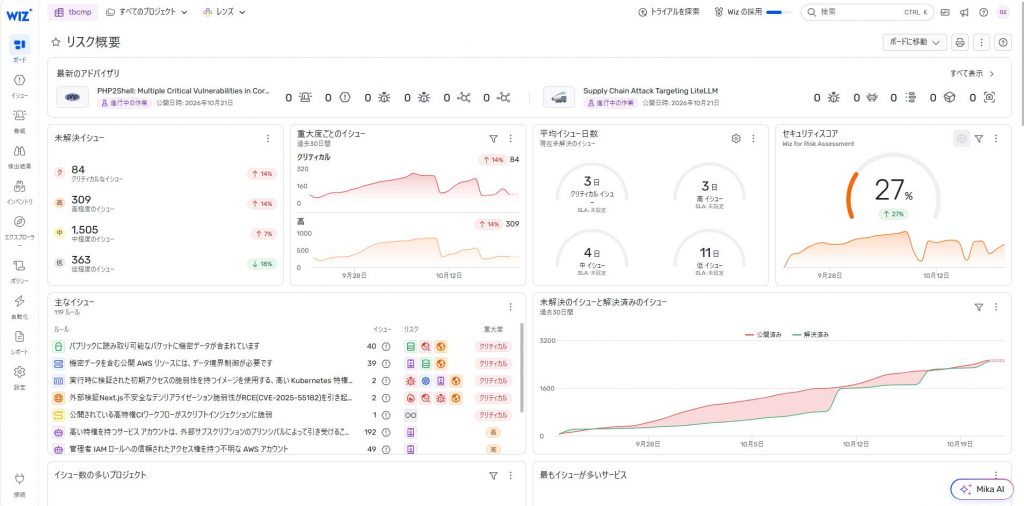The height and width of the screenshot is (506, 1024).
Task: Open インベントリ (Inventory) sidebar icon
Action: click(x=20, y=186)
